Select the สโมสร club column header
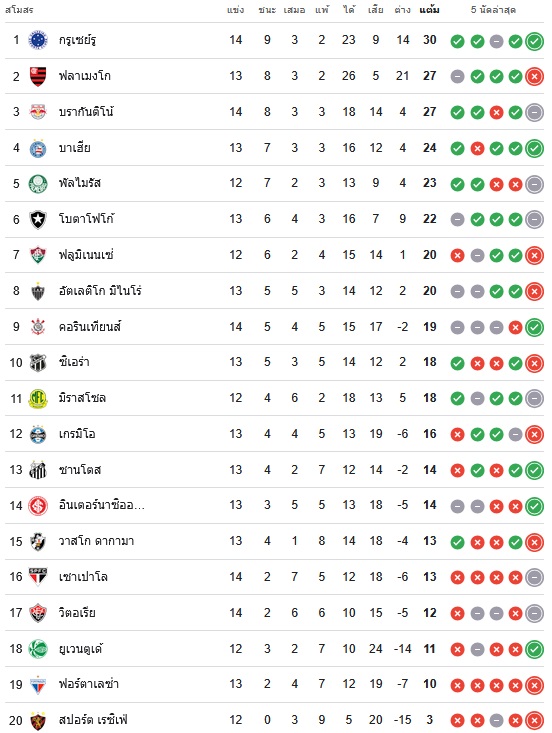Viewport: 552px width, 733px height. tap(19, 10)
